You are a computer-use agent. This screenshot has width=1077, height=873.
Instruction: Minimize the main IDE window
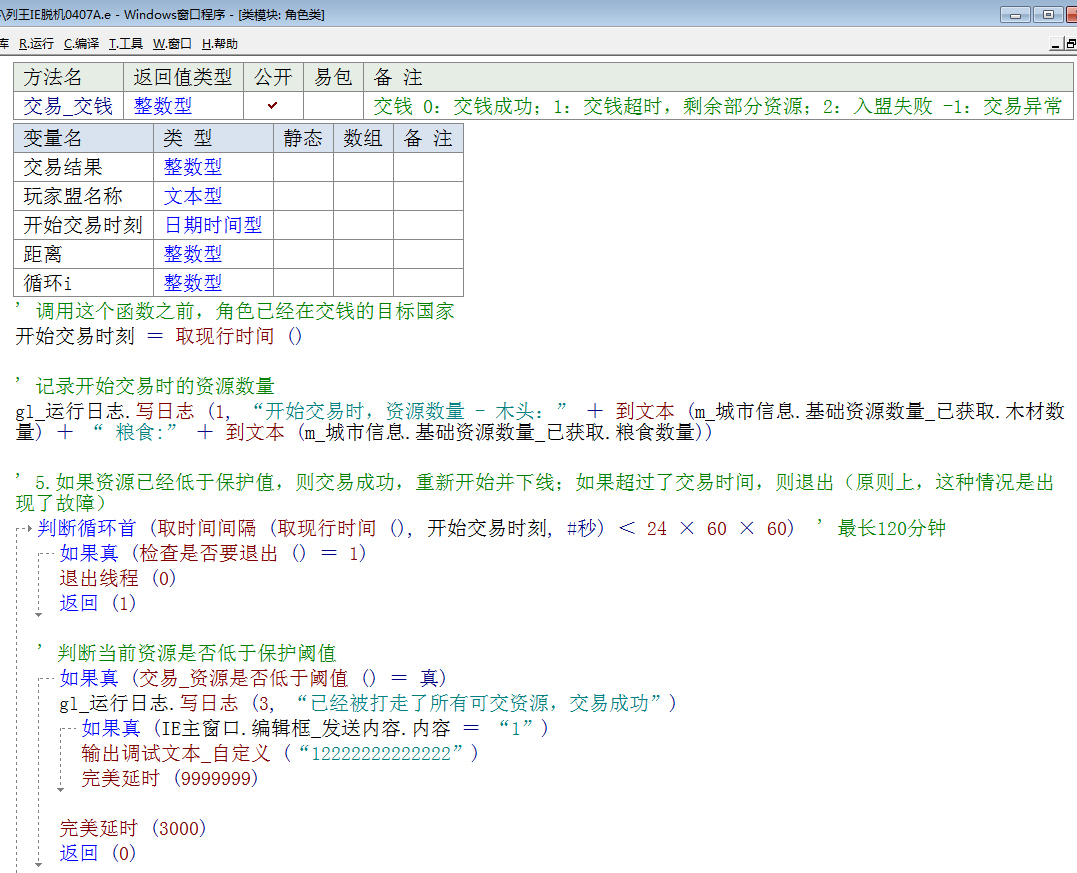pyautogui.click(x=1016, y=15)
